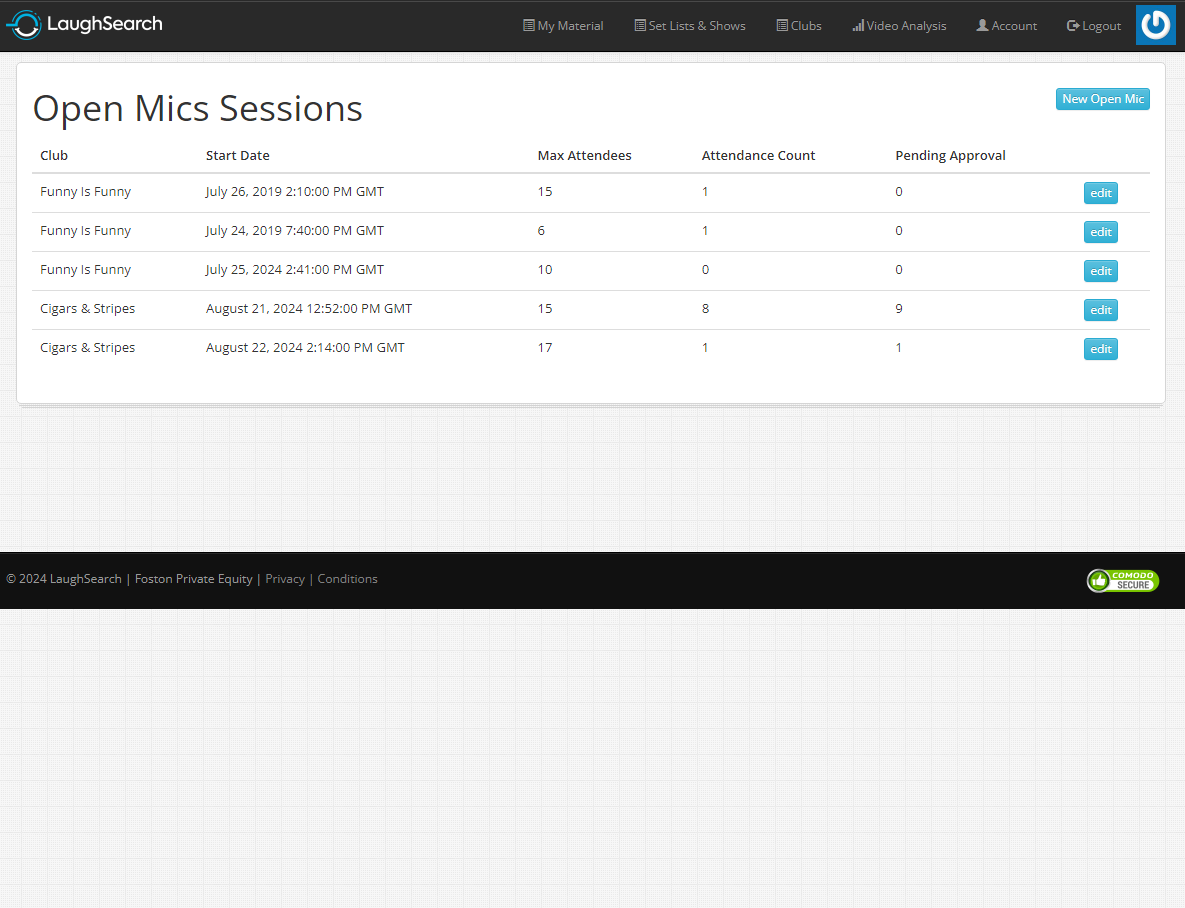The width and height of the screenshot is (1185, 908).
Task: Click the Attendance Count column header
Action: pos(758,156)
